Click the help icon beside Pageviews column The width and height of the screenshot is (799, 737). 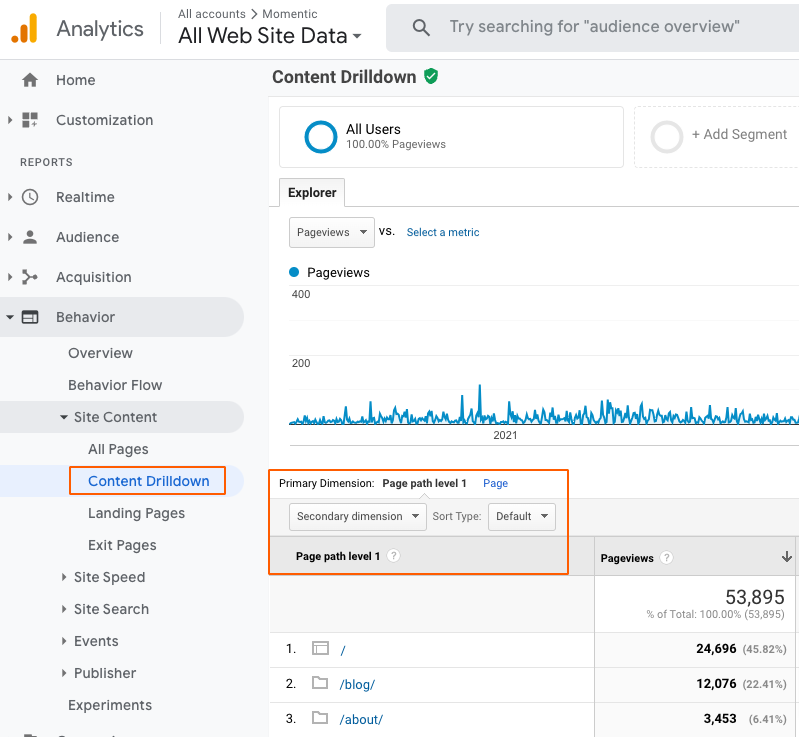(x=667, y=558)
